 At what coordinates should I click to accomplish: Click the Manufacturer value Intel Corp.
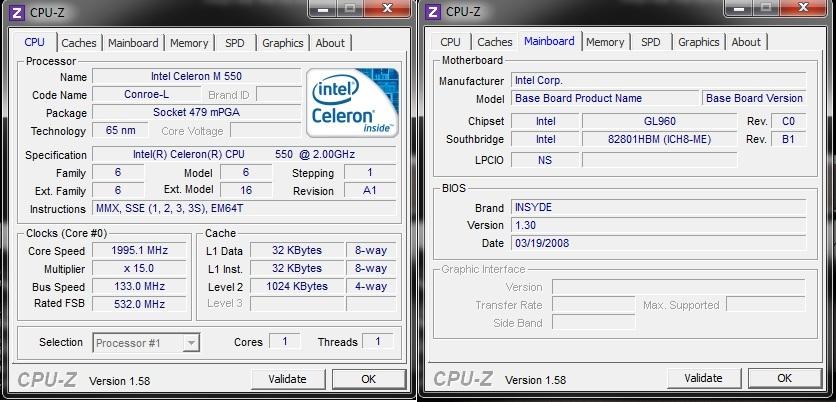[x=658, y=81]
